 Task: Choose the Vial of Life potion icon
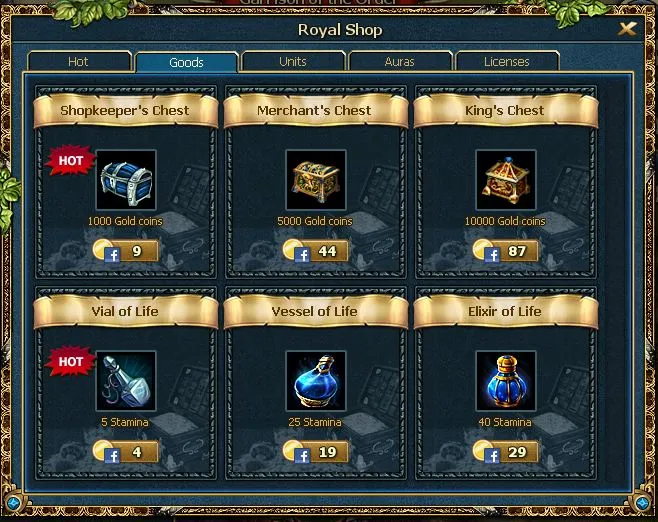pos(126,381)
